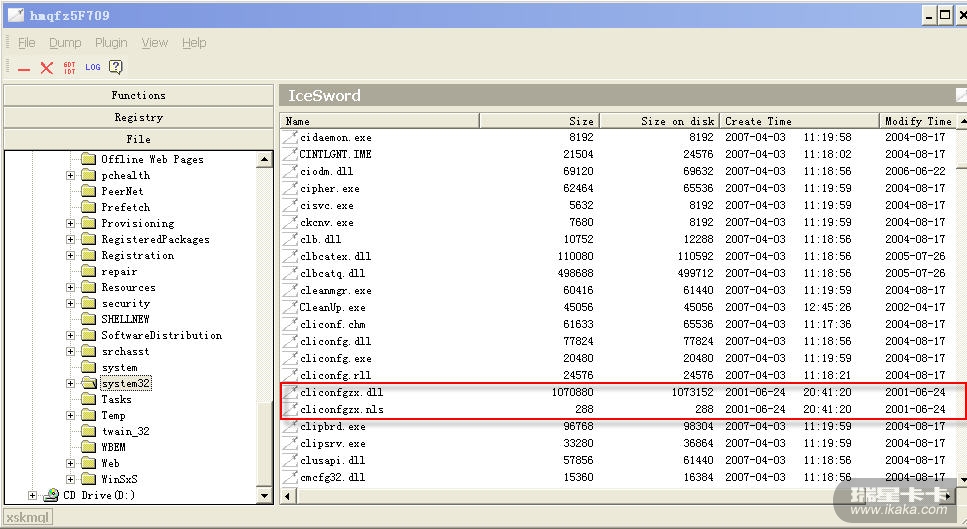Select the CD Drive (D:) icon
Screen dimensions: 967x529
(51, 495)
